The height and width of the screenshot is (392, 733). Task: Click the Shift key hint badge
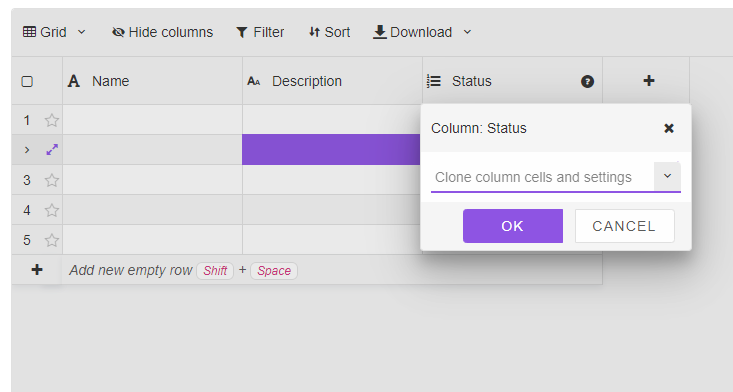pyautogui.click(x=215, y=271)
